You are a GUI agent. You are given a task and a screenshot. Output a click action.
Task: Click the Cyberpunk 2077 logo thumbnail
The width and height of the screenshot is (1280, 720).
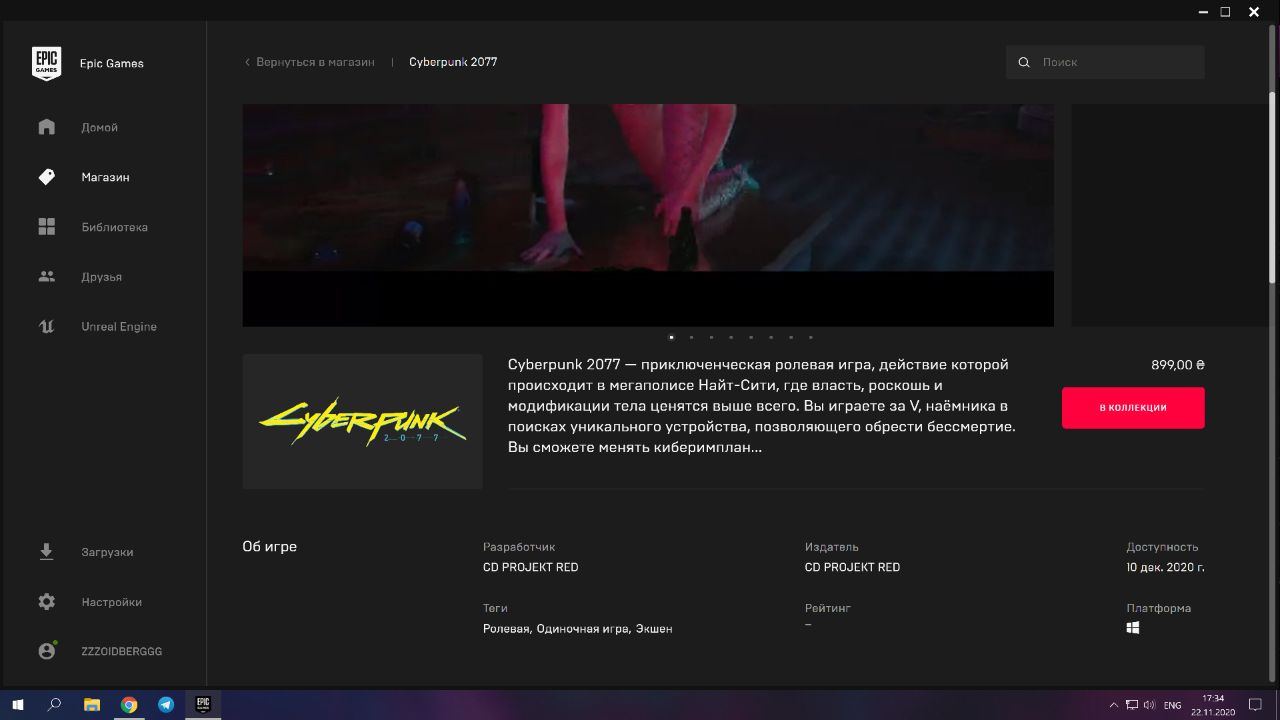pyautogui.click(x=362, y=421)
